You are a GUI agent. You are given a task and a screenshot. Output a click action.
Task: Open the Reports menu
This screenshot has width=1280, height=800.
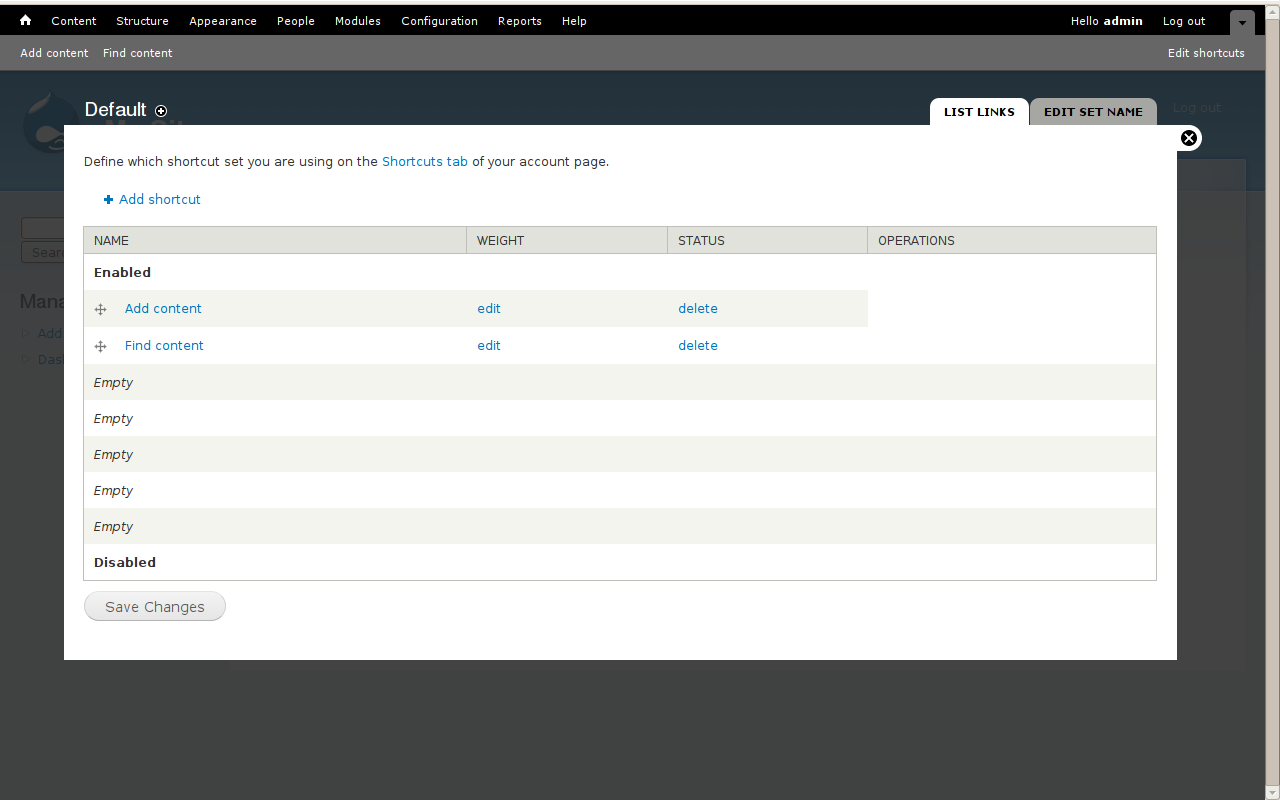(x=520, y=21)
